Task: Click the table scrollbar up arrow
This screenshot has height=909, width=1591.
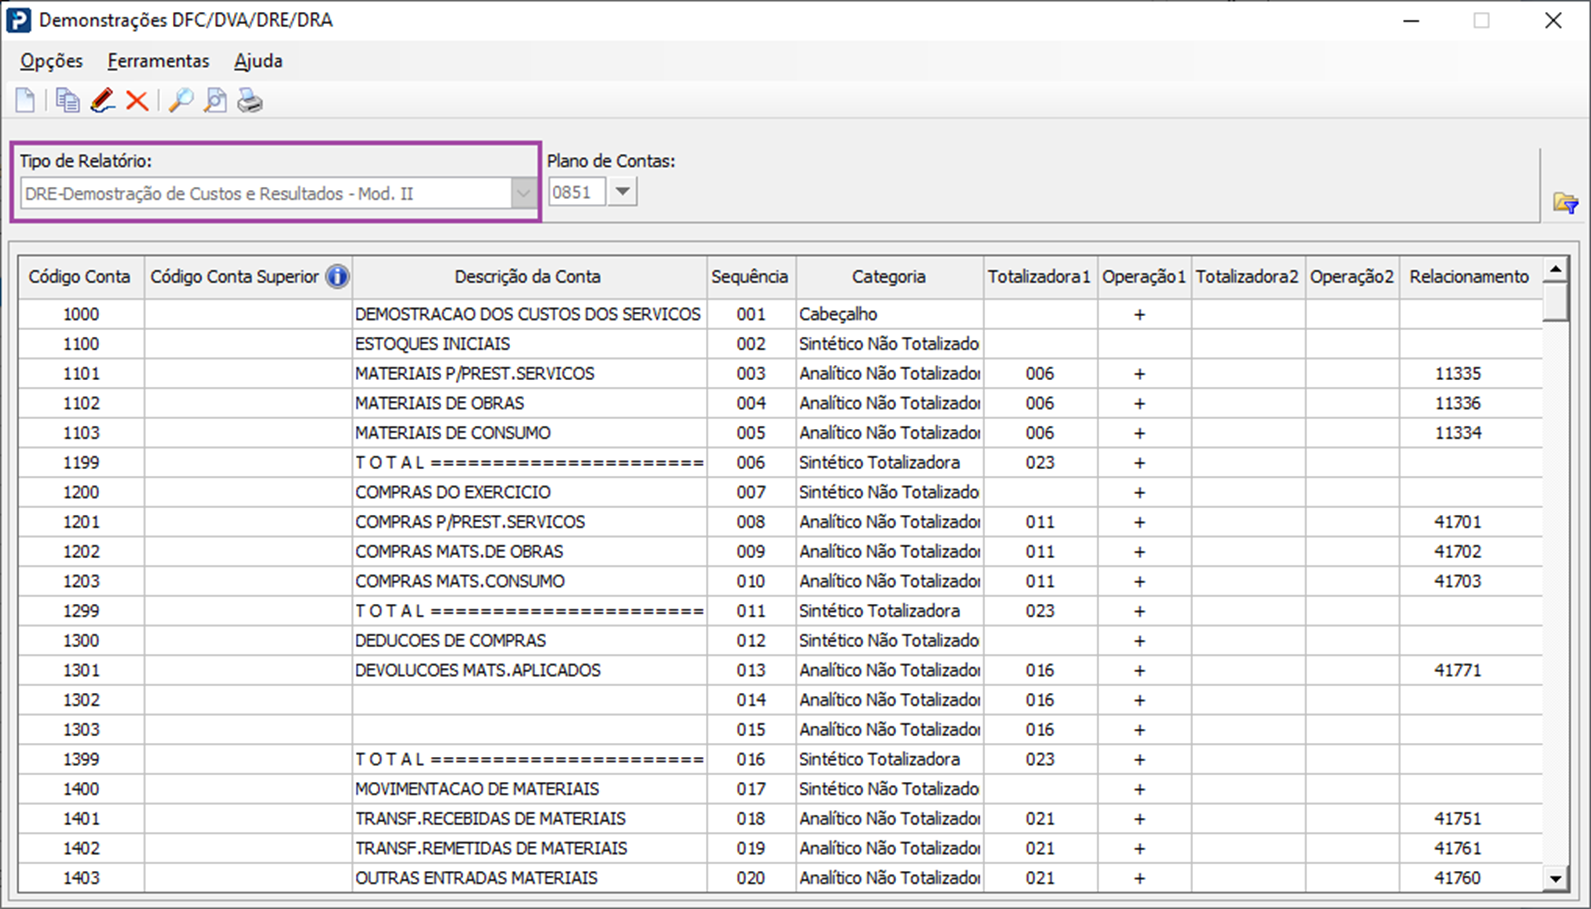Action: coord(1555,269)
